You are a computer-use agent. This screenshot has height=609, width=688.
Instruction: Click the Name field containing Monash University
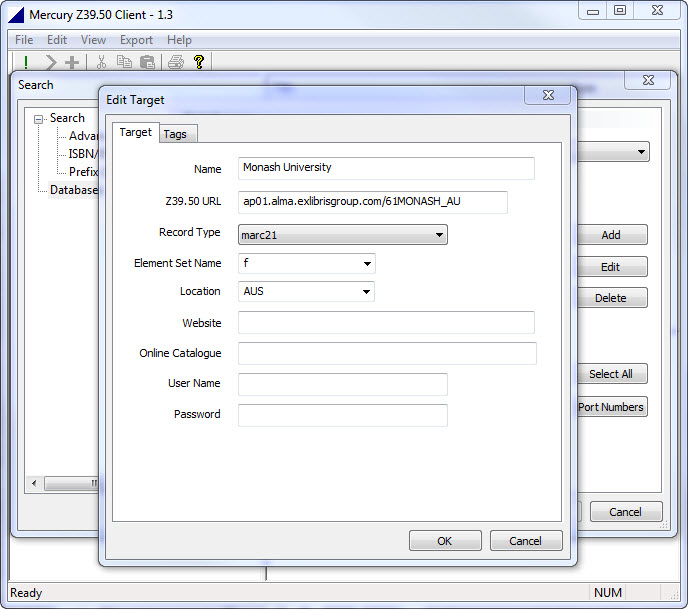[x=386, y=168]
